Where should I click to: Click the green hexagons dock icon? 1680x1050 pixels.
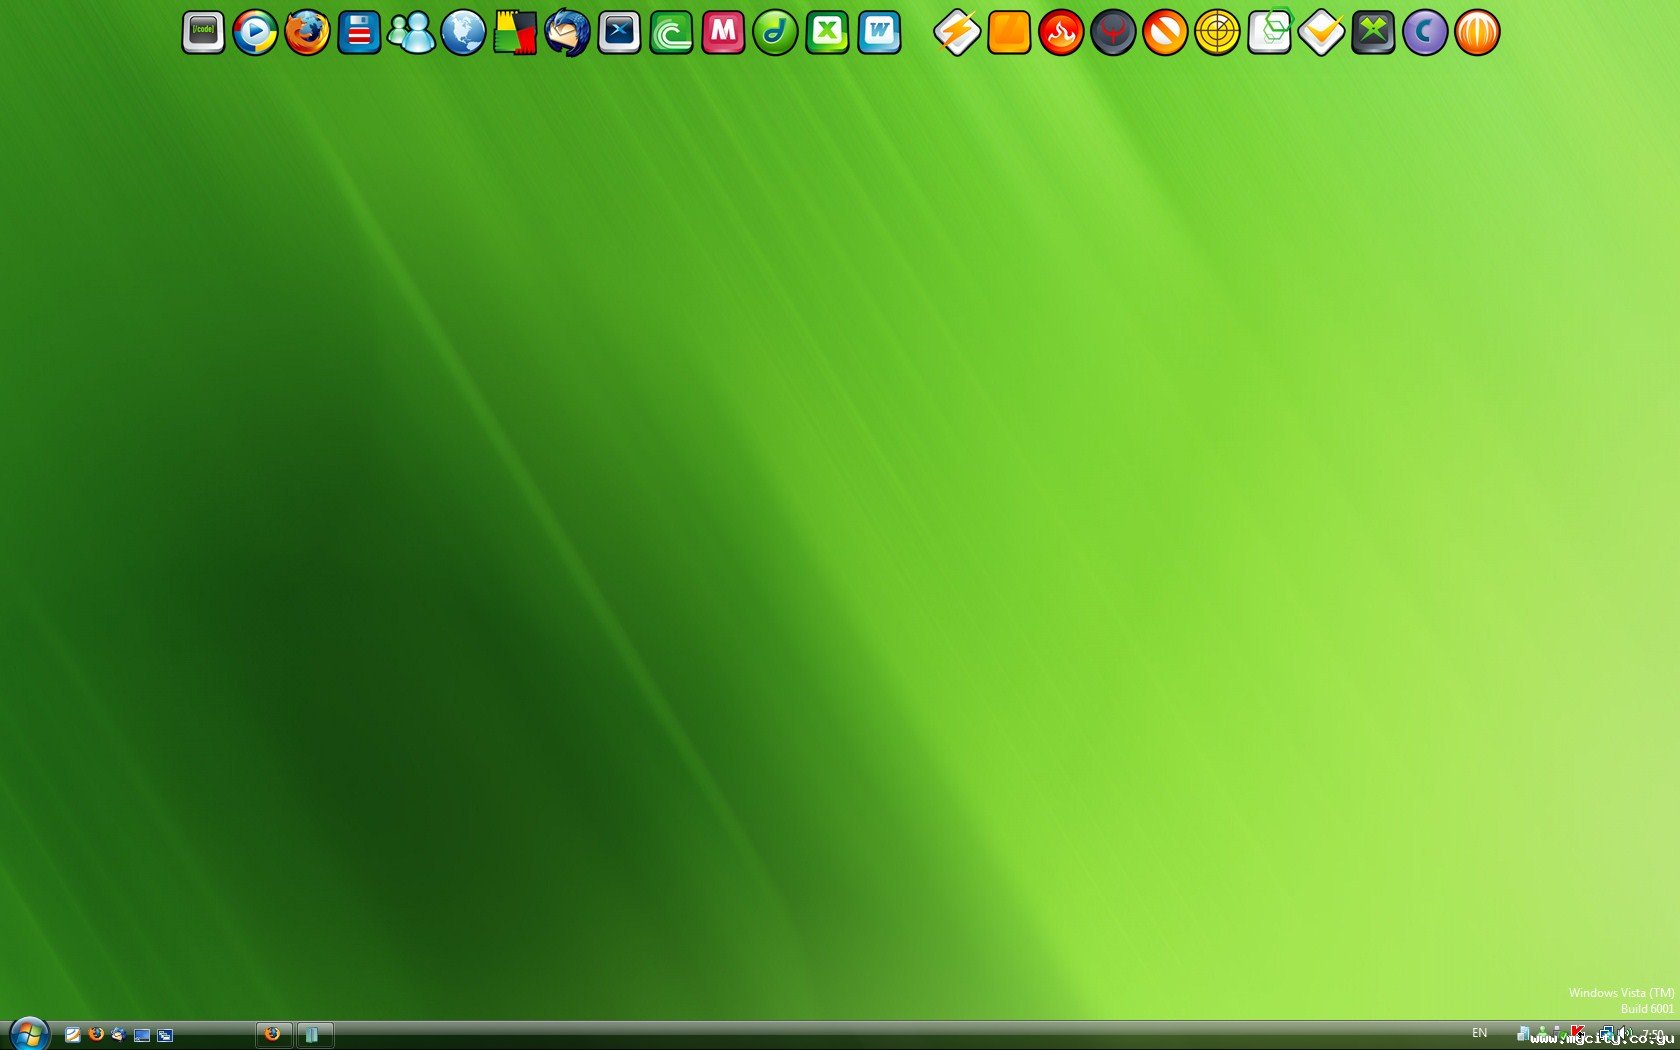click(x=1269, y=32)
